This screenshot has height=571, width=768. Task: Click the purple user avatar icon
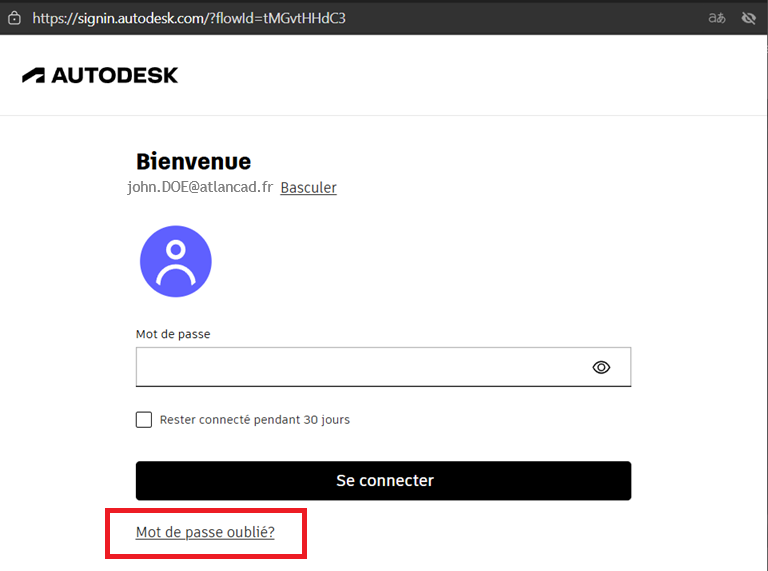pos(175,261)
